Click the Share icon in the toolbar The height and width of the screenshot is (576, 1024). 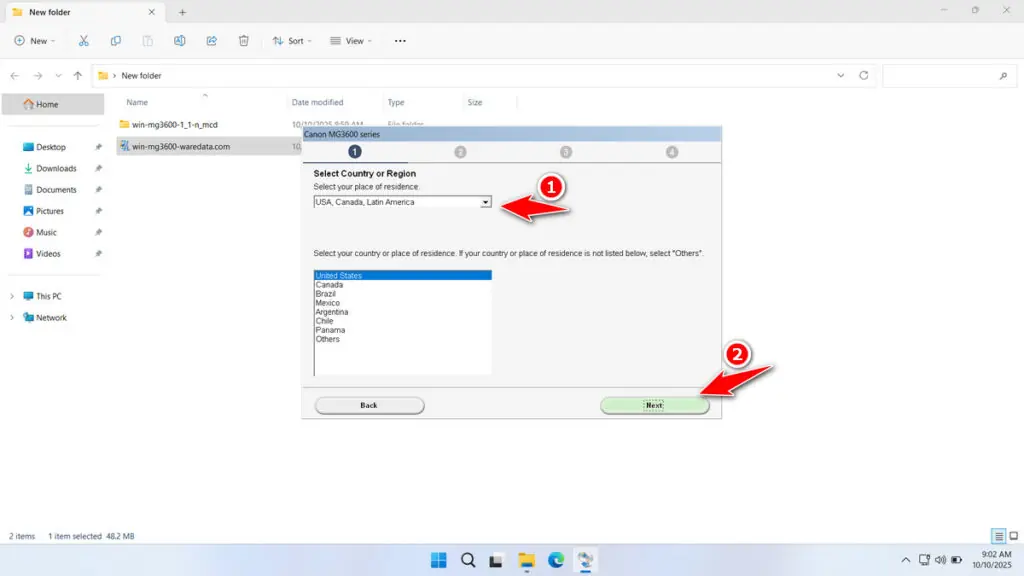(x=211, y=40)
